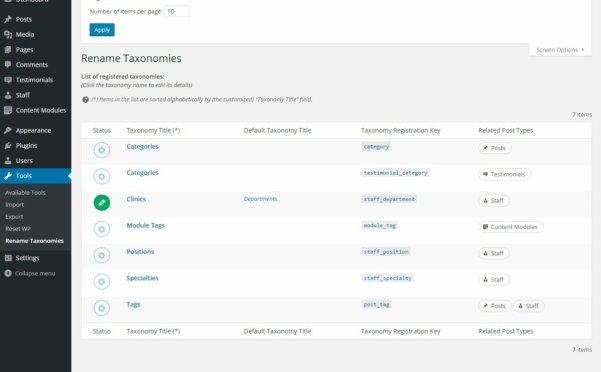
Task: Edit Categories taxonomy for testimonial_category
Action: point(142,173)
